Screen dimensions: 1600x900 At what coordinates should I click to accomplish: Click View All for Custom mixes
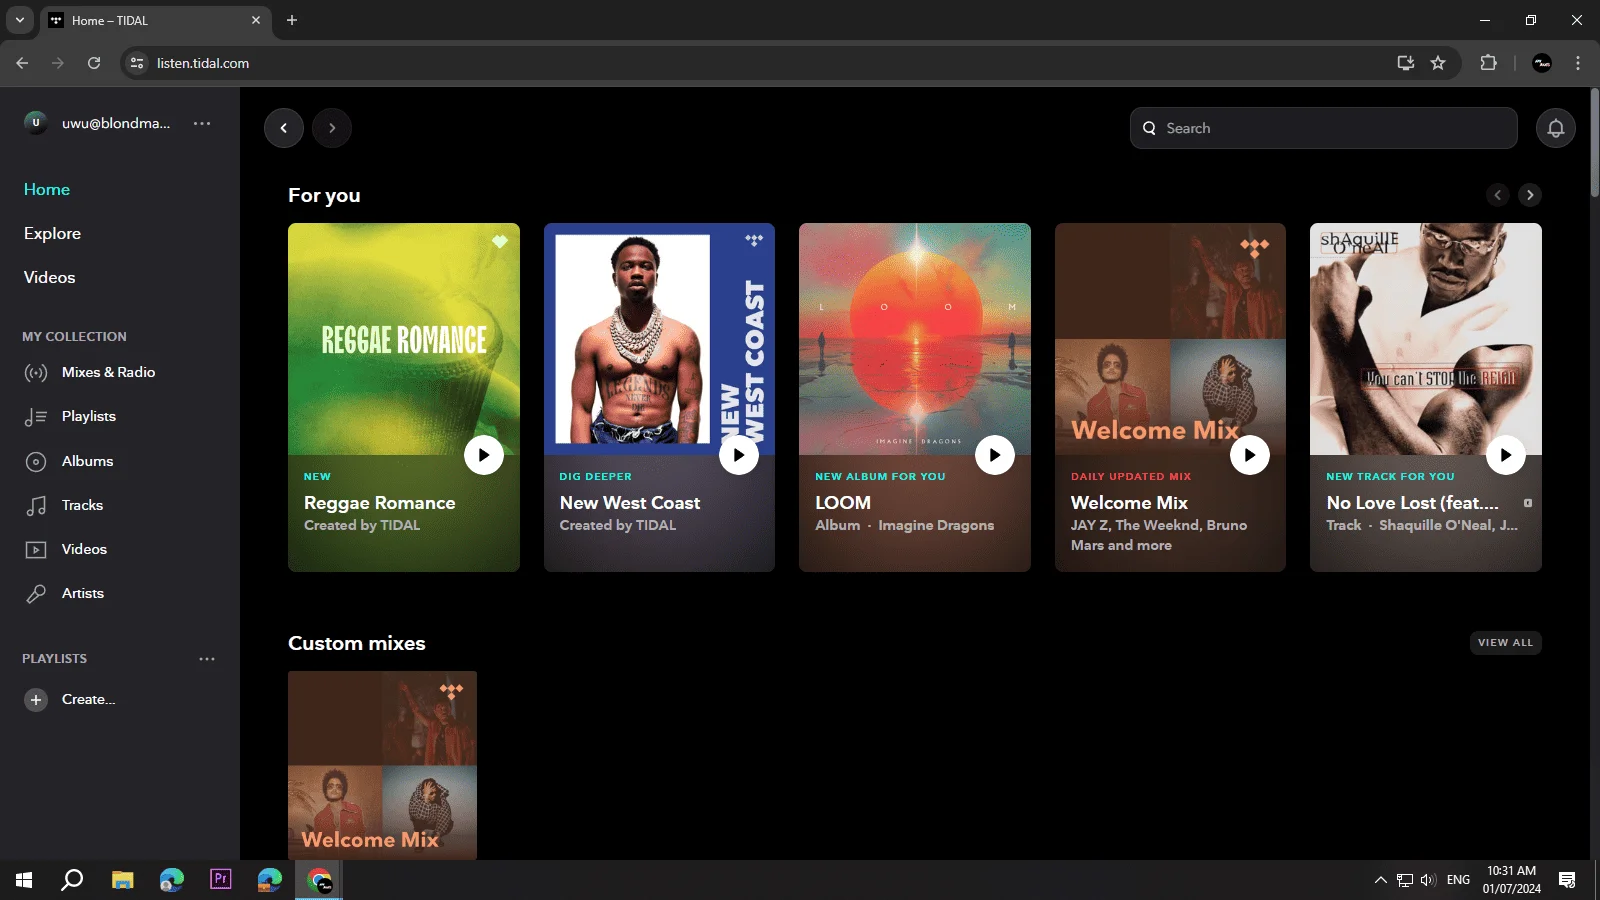coord(1505,643)
